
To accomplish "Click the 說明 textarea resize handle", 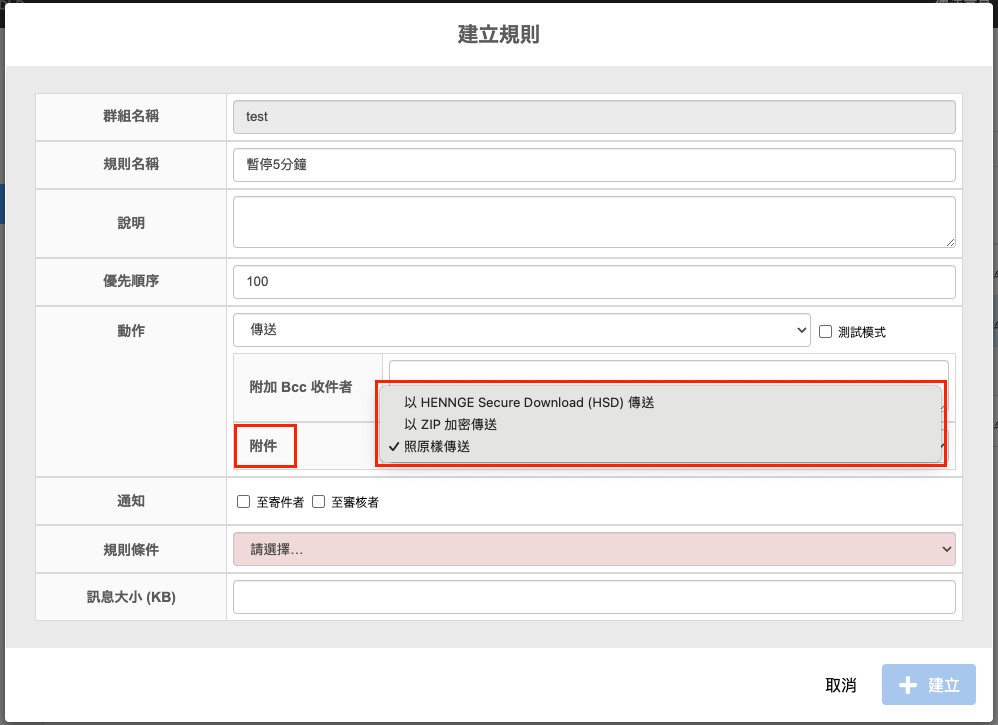I will (x=950, y=242).
